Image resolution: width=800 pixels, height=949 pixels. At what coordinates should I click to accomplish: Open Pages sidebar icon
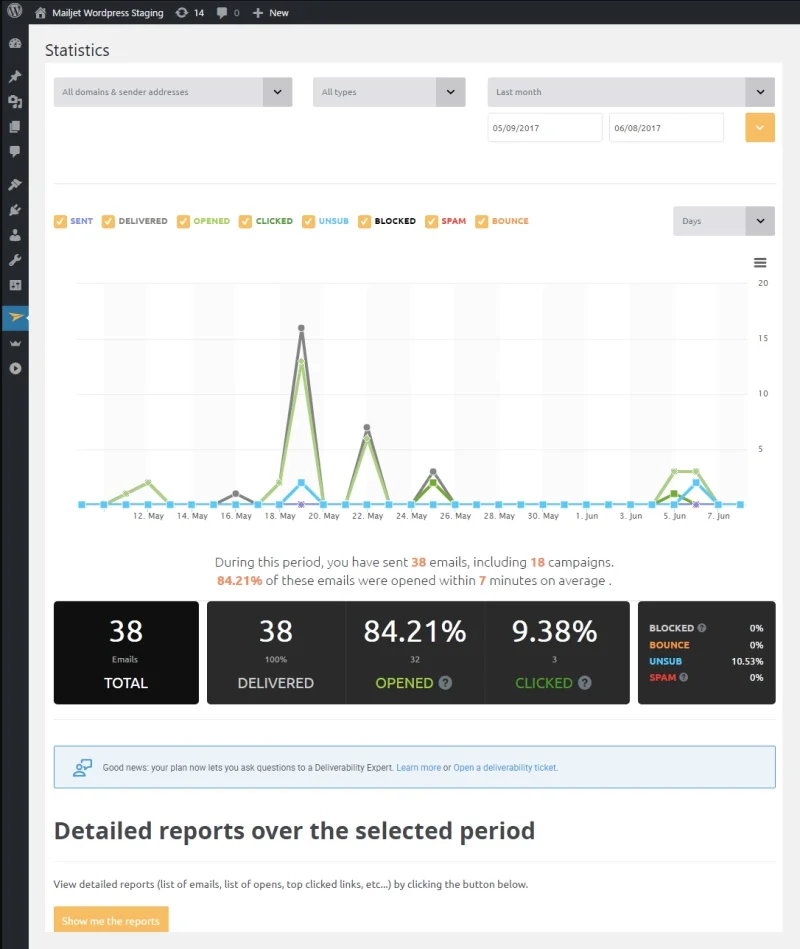15,126
